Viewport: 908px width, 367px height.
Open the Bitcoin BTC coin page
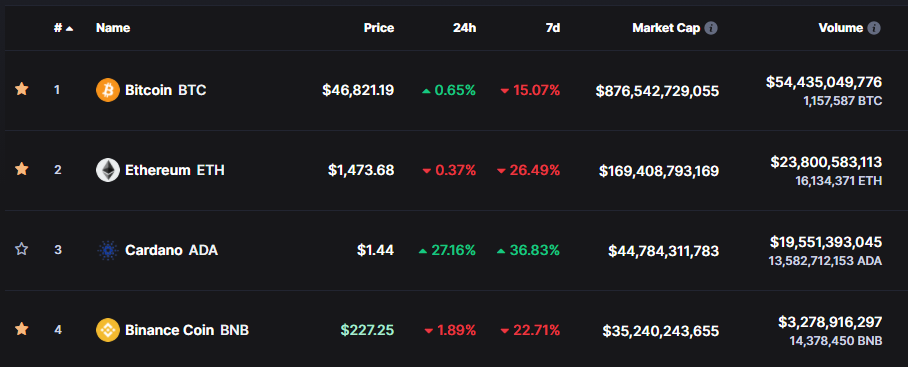click(x=166, y=90)
